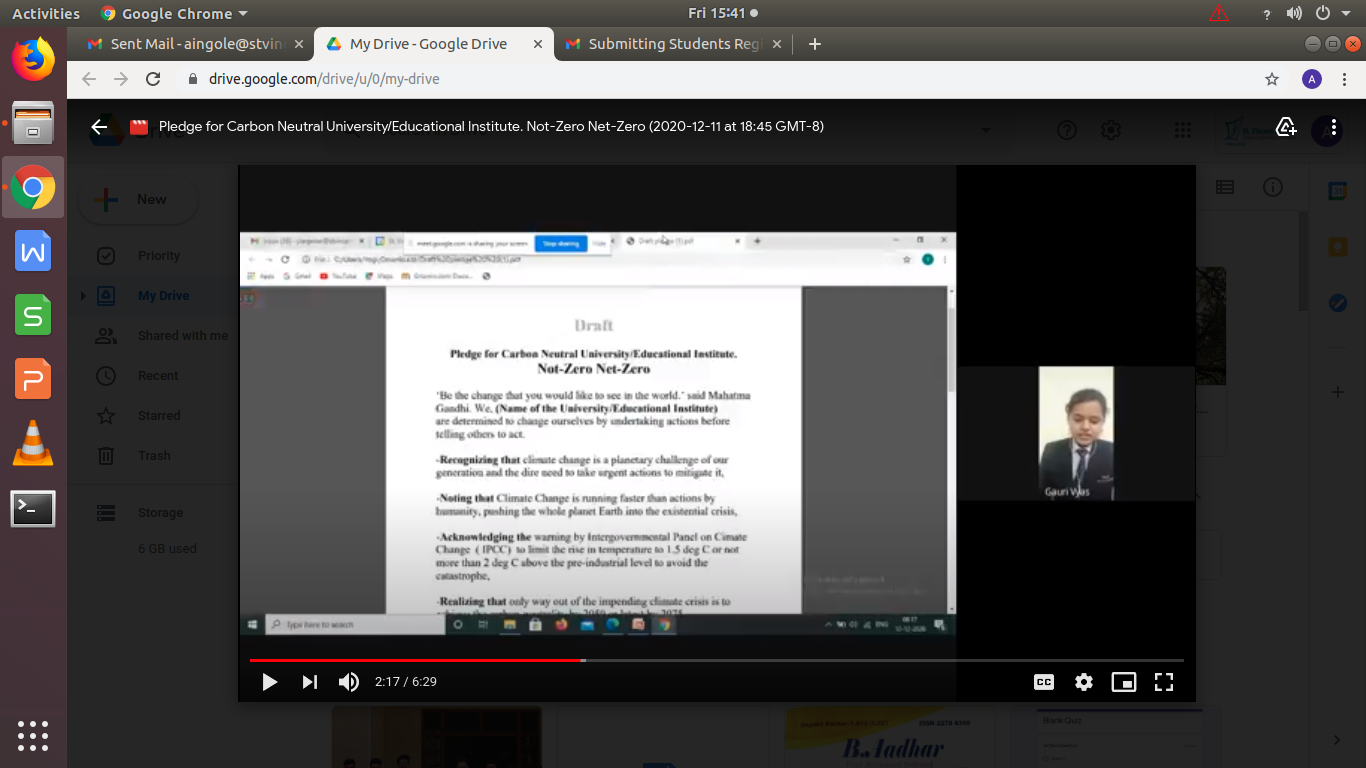Open Google Chrome app menu dropdown

(x=175, y=14)
